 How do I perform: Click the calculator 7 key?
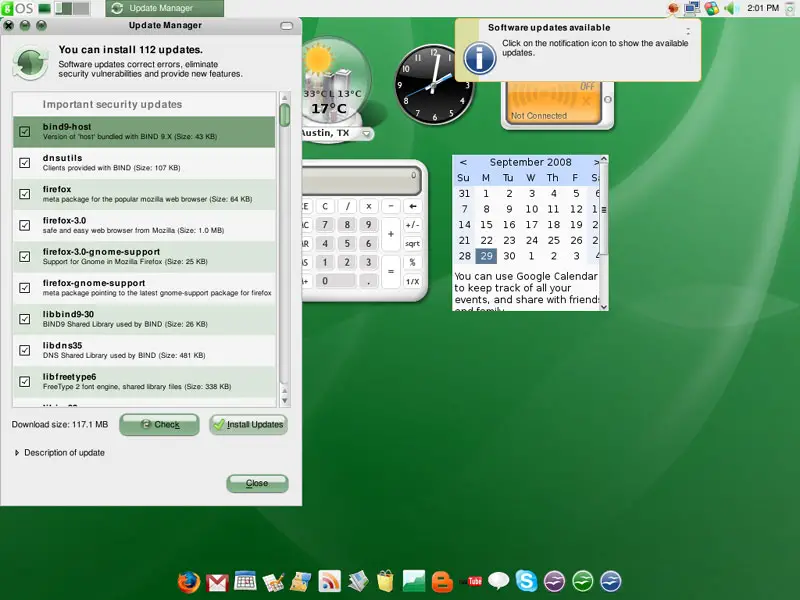coord(325,225)
